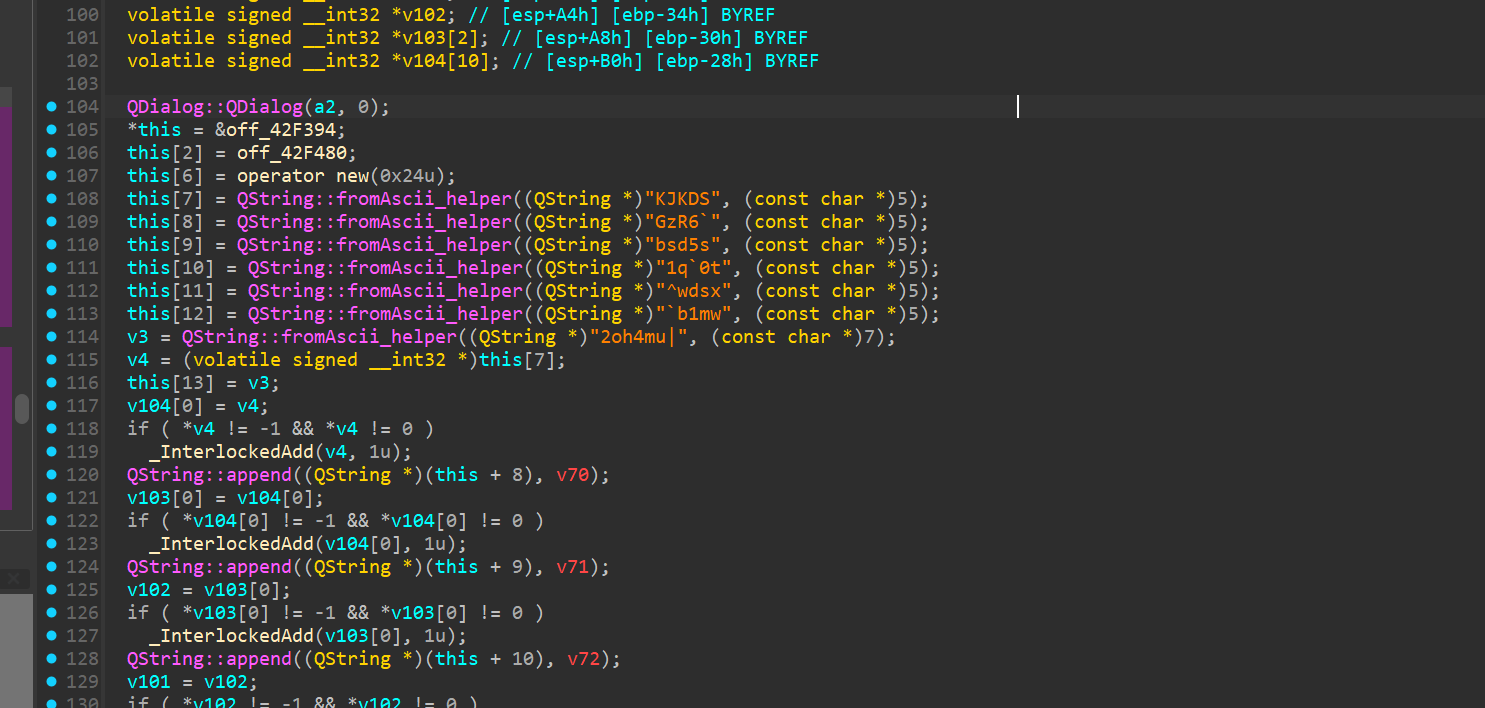Click QString::fromAscii_helper on line 109
Image resolution: width=1485 pixels, height=708 pixels.
click(374, 222)
